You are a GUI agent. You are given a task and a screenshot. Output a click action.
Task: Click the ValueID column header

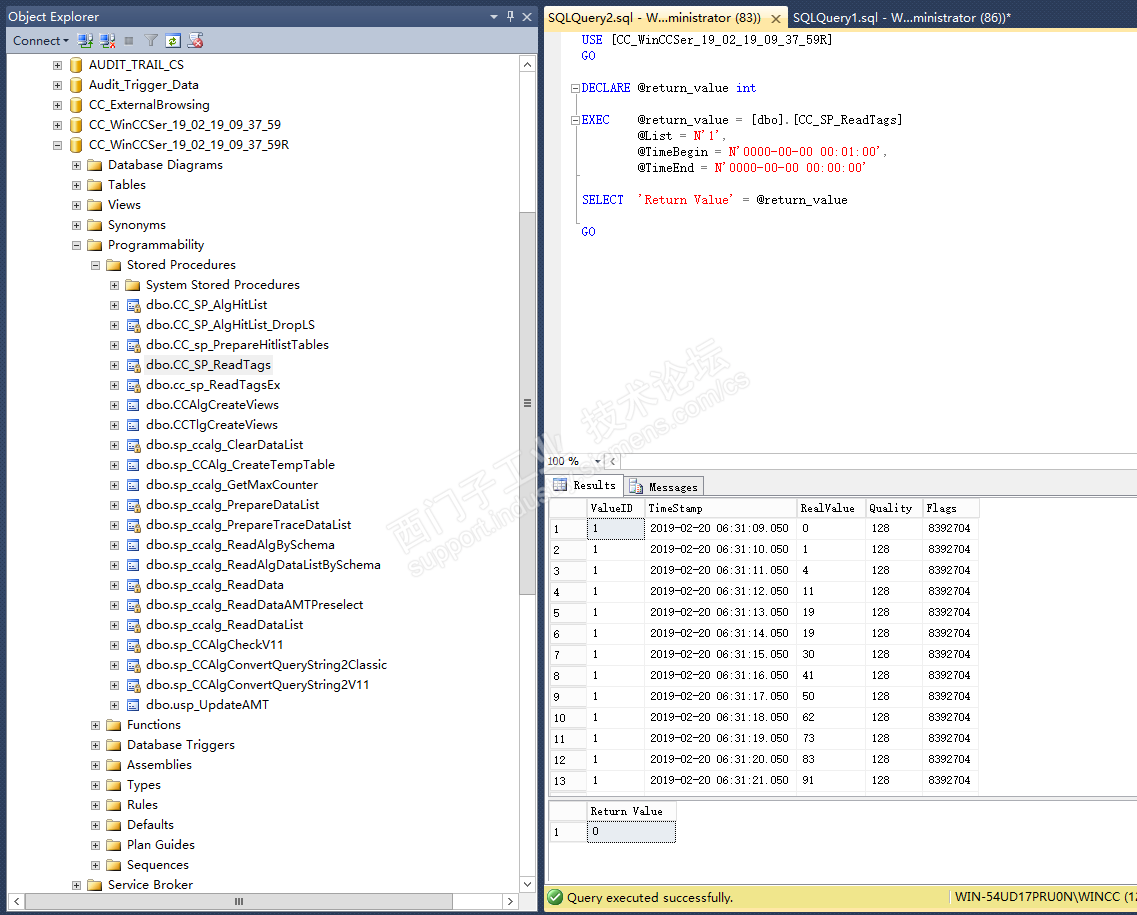click(616, 508)
